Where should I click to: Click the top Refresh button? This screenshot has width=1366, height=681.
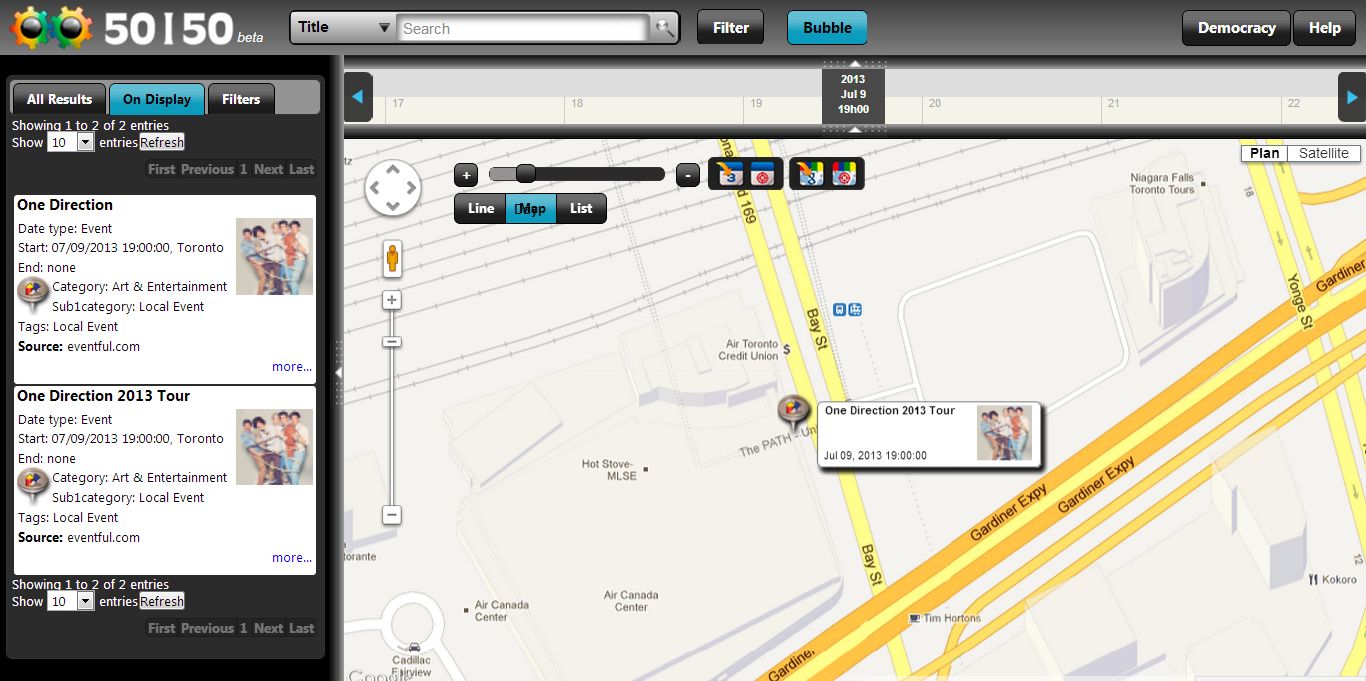tap(161, 142)
